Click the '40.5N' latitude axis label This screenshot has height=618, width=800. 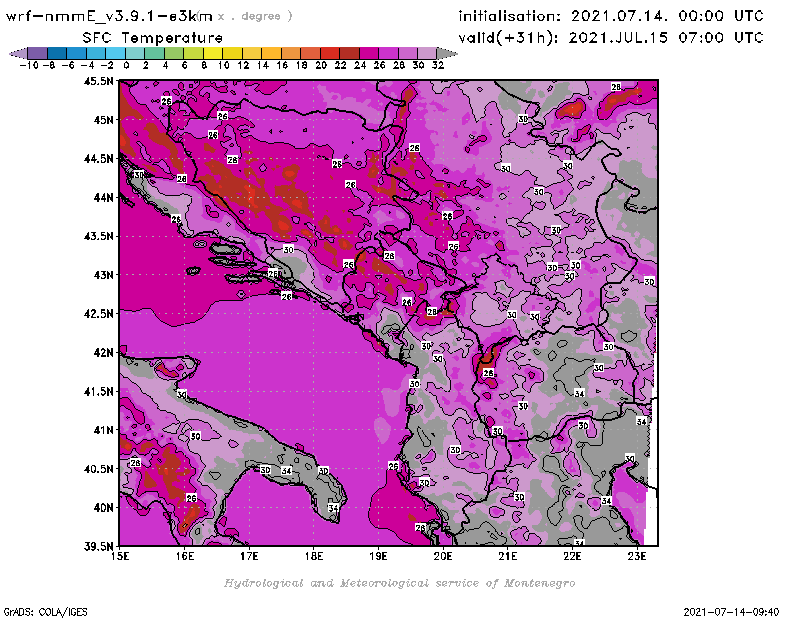click(x=98, y=469)
